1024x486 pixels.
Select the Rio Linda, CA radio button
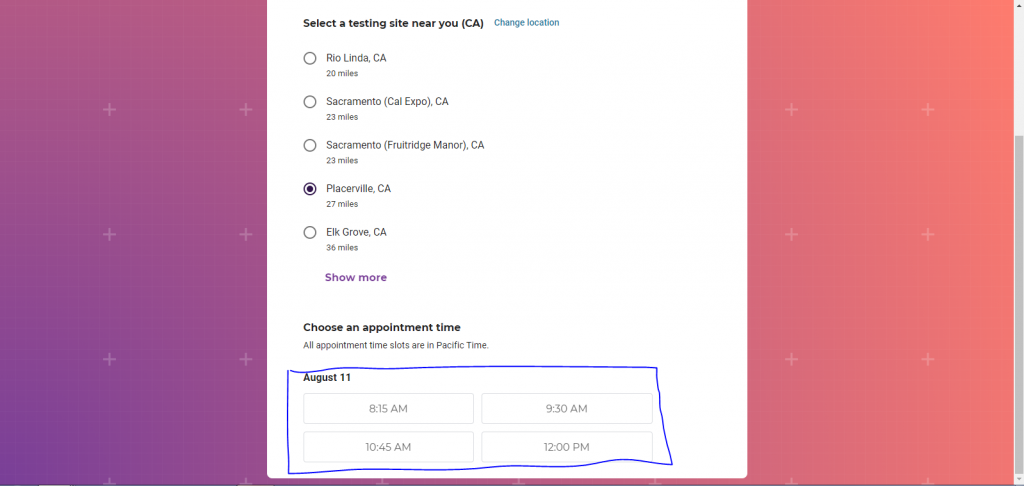(310, 58)
